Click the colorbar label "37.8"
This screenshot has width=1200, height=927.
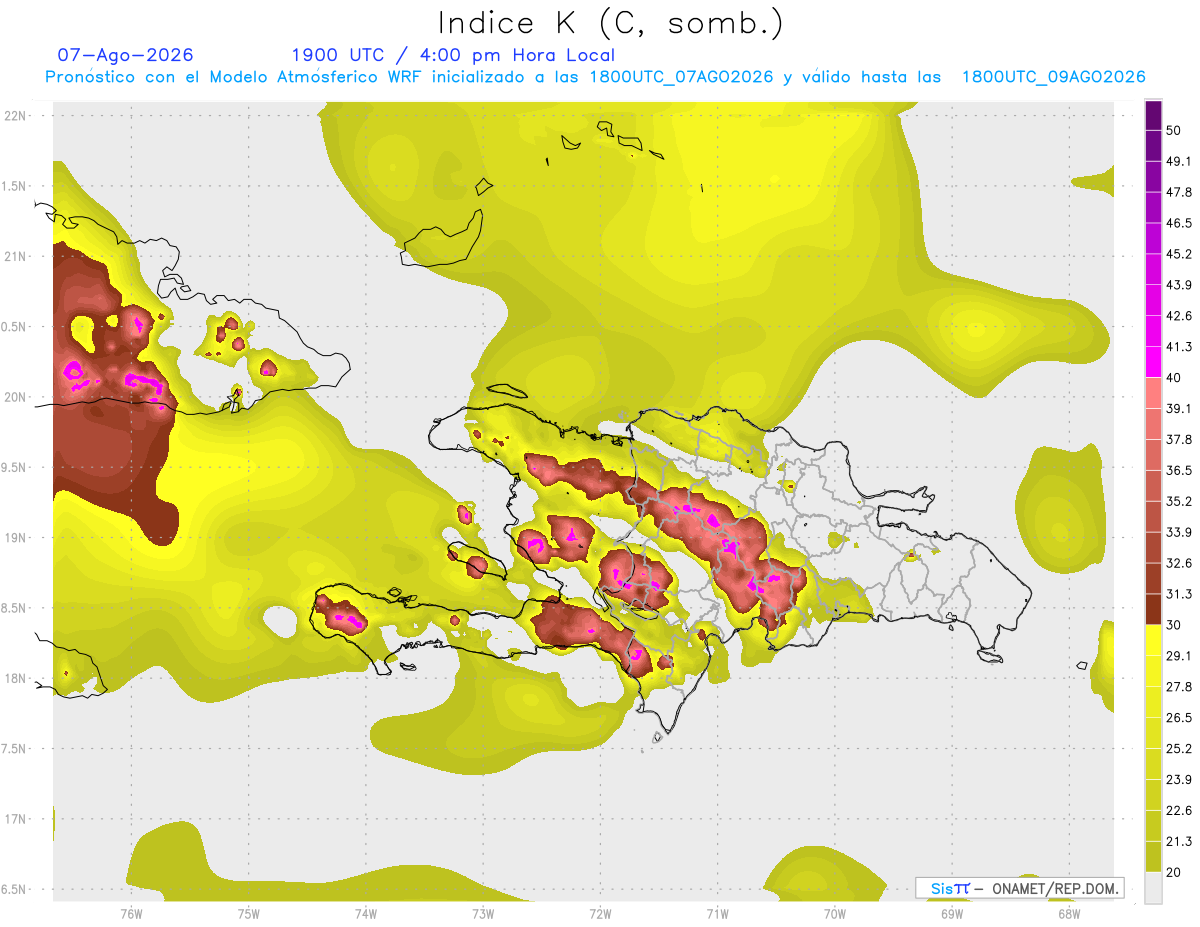1179,439
